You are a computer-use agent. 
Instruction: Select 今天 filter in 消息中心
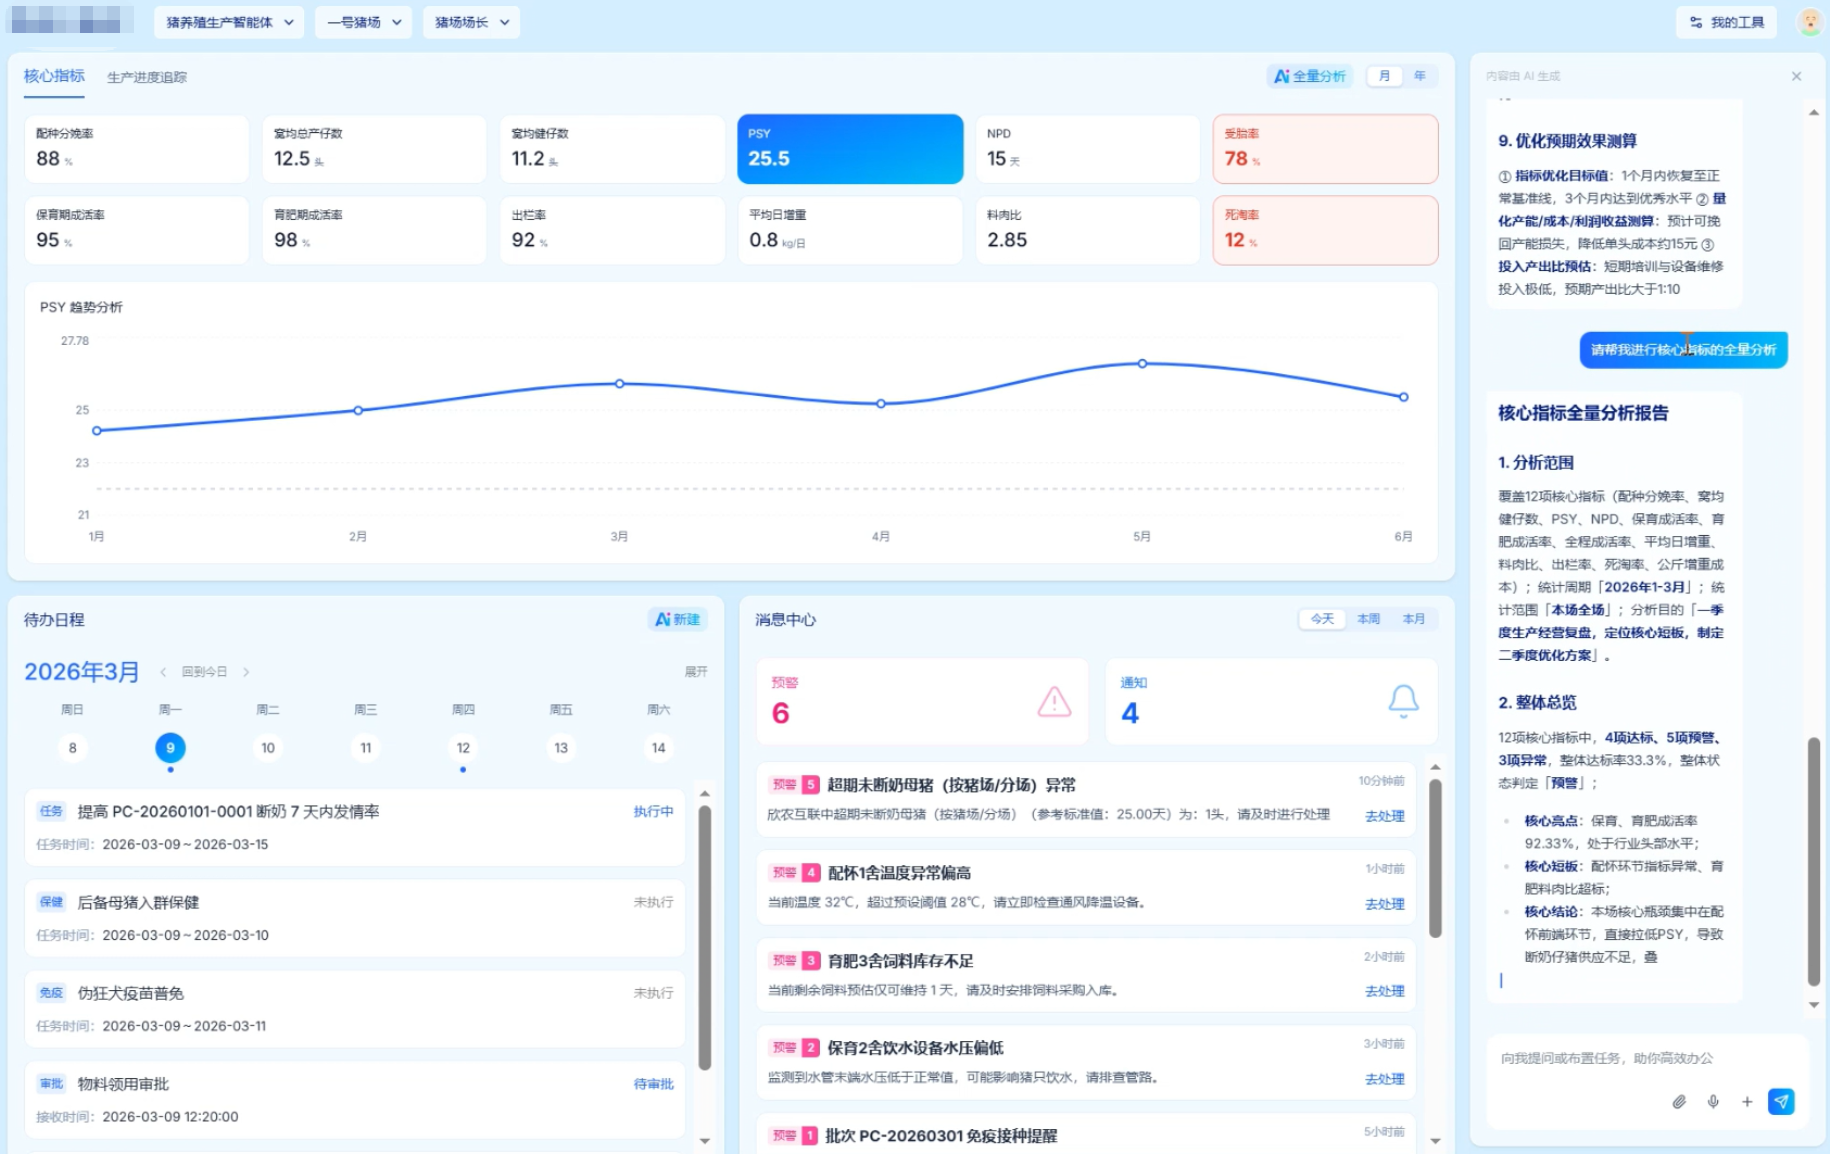(1322, 619)
